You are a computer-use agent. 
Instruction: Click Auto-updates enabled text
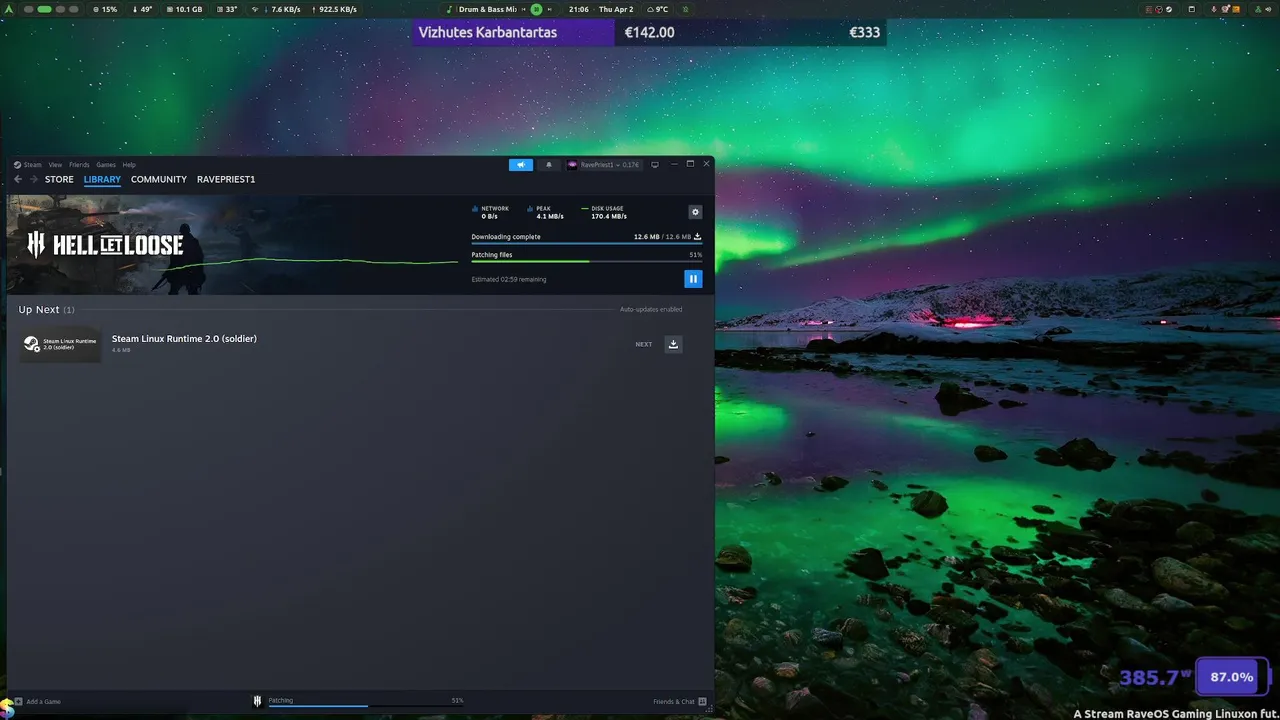click(651, 309)
